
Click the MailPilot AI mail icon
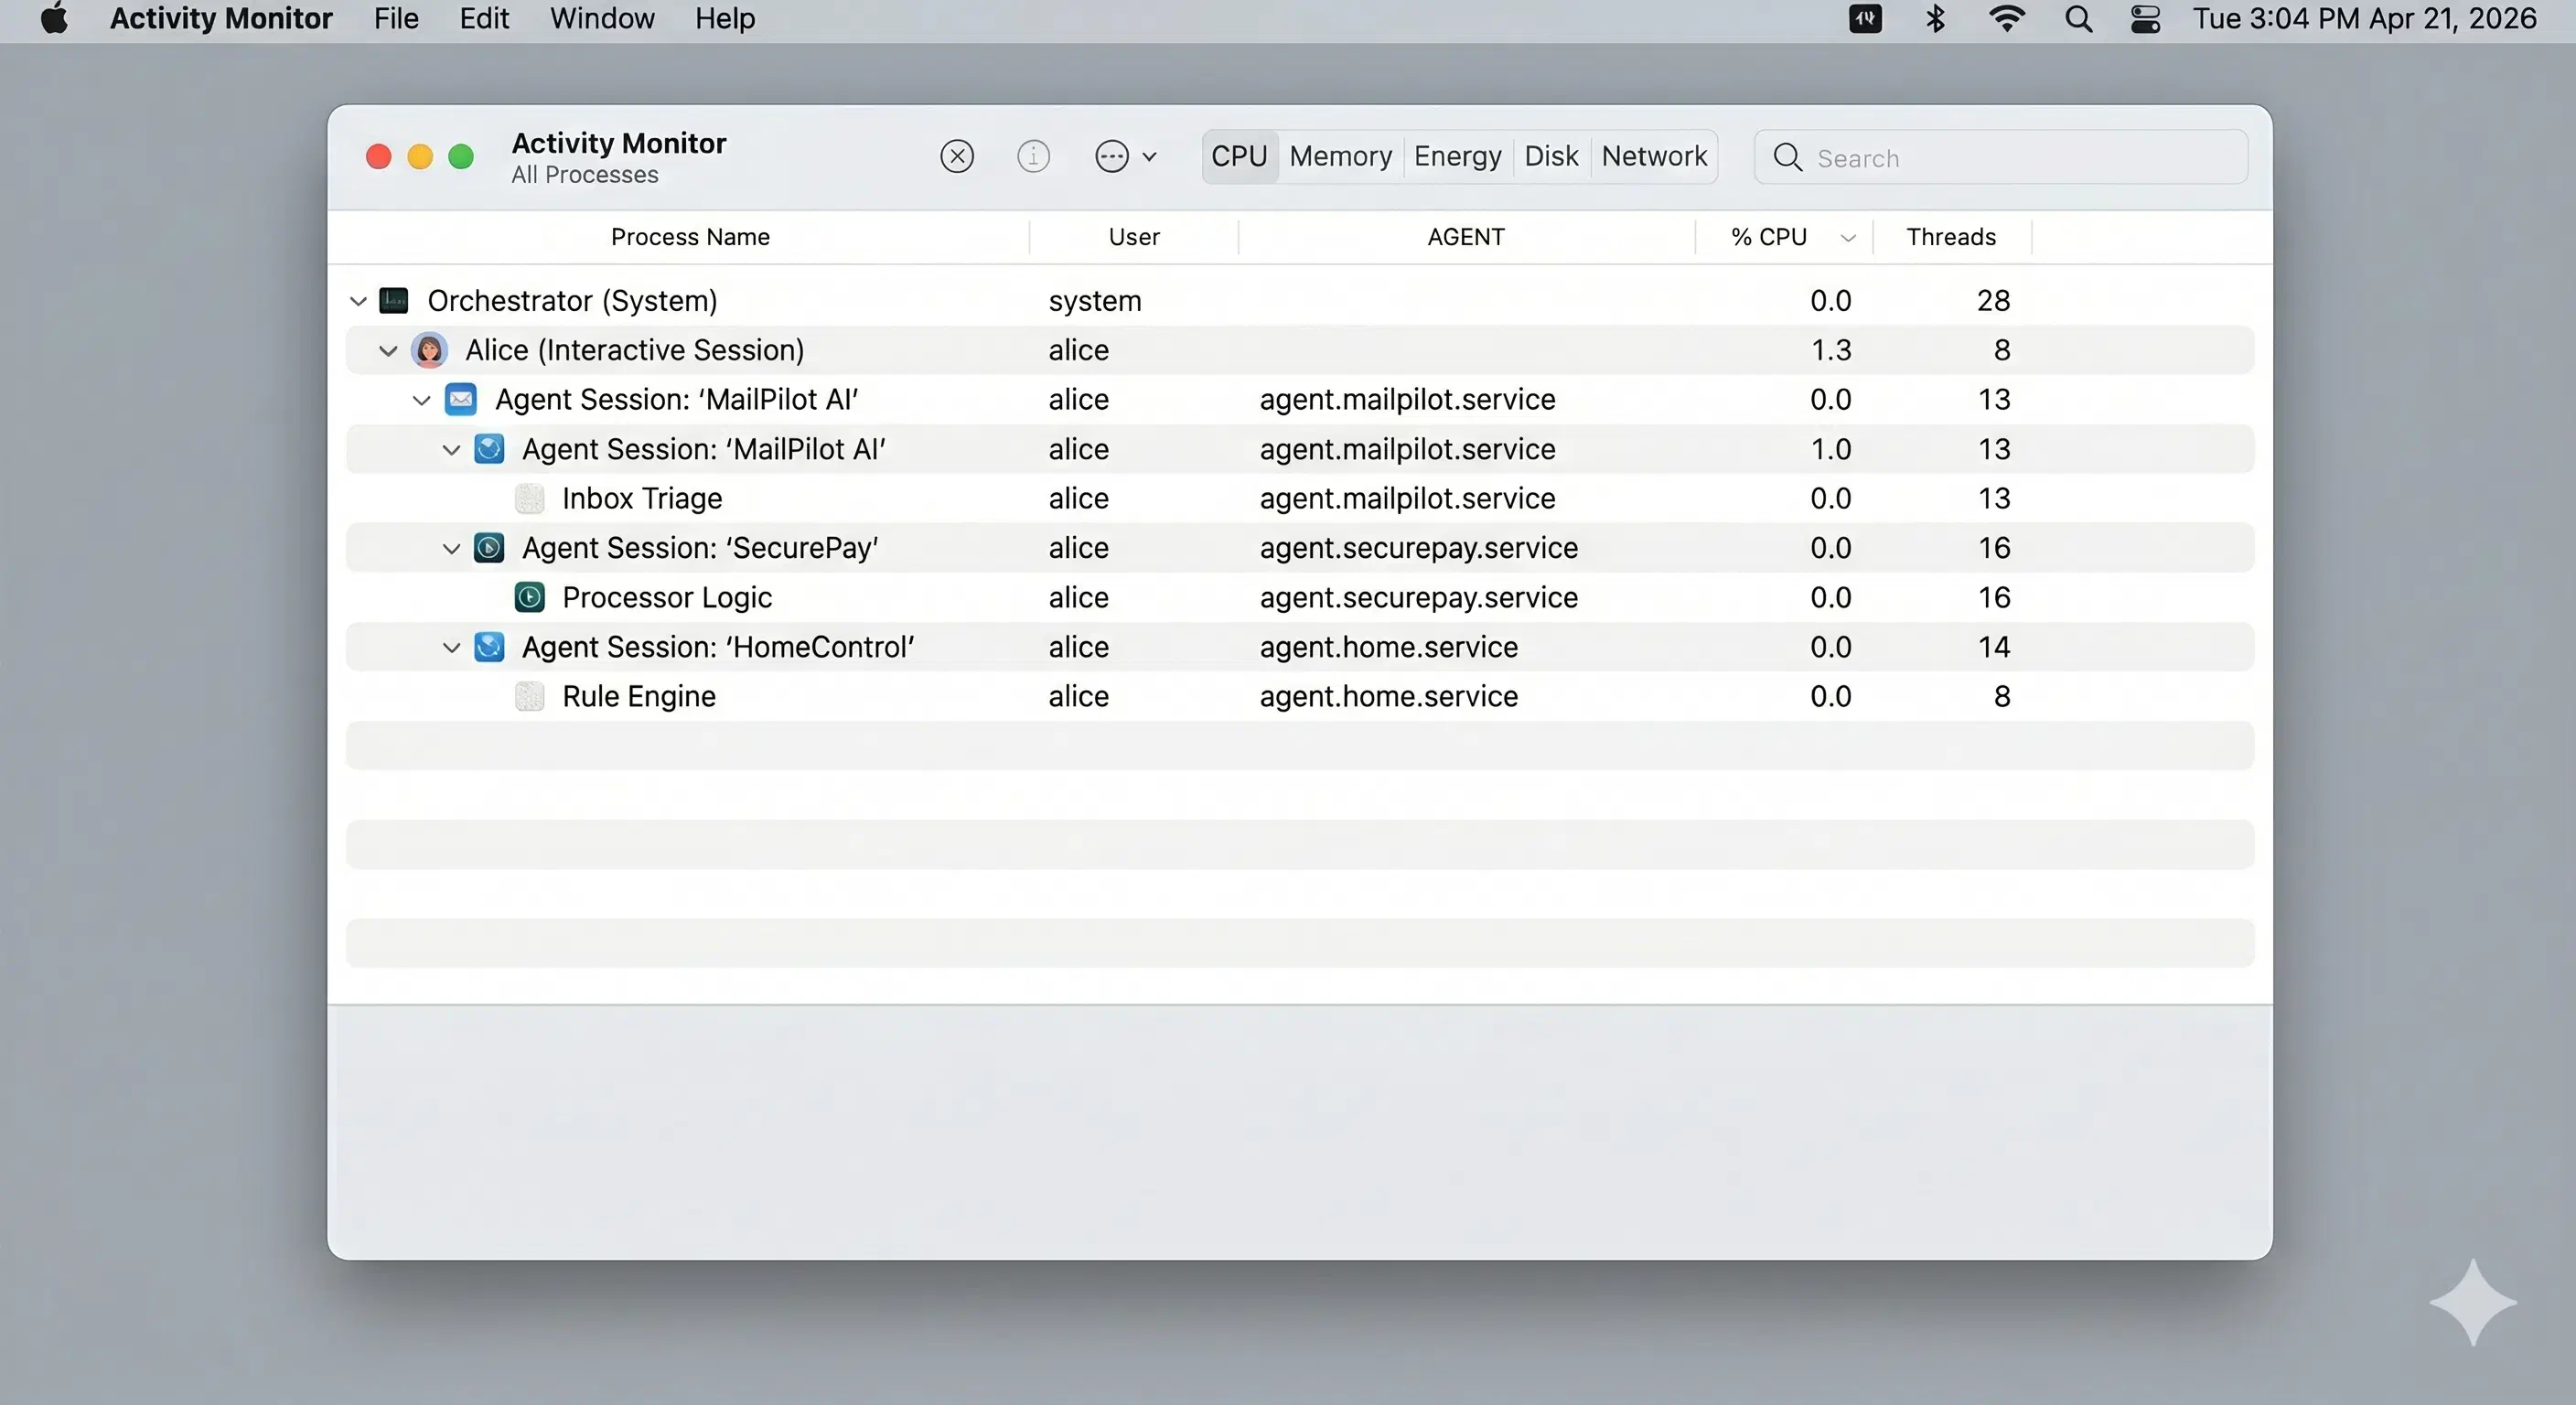point(460,399)
